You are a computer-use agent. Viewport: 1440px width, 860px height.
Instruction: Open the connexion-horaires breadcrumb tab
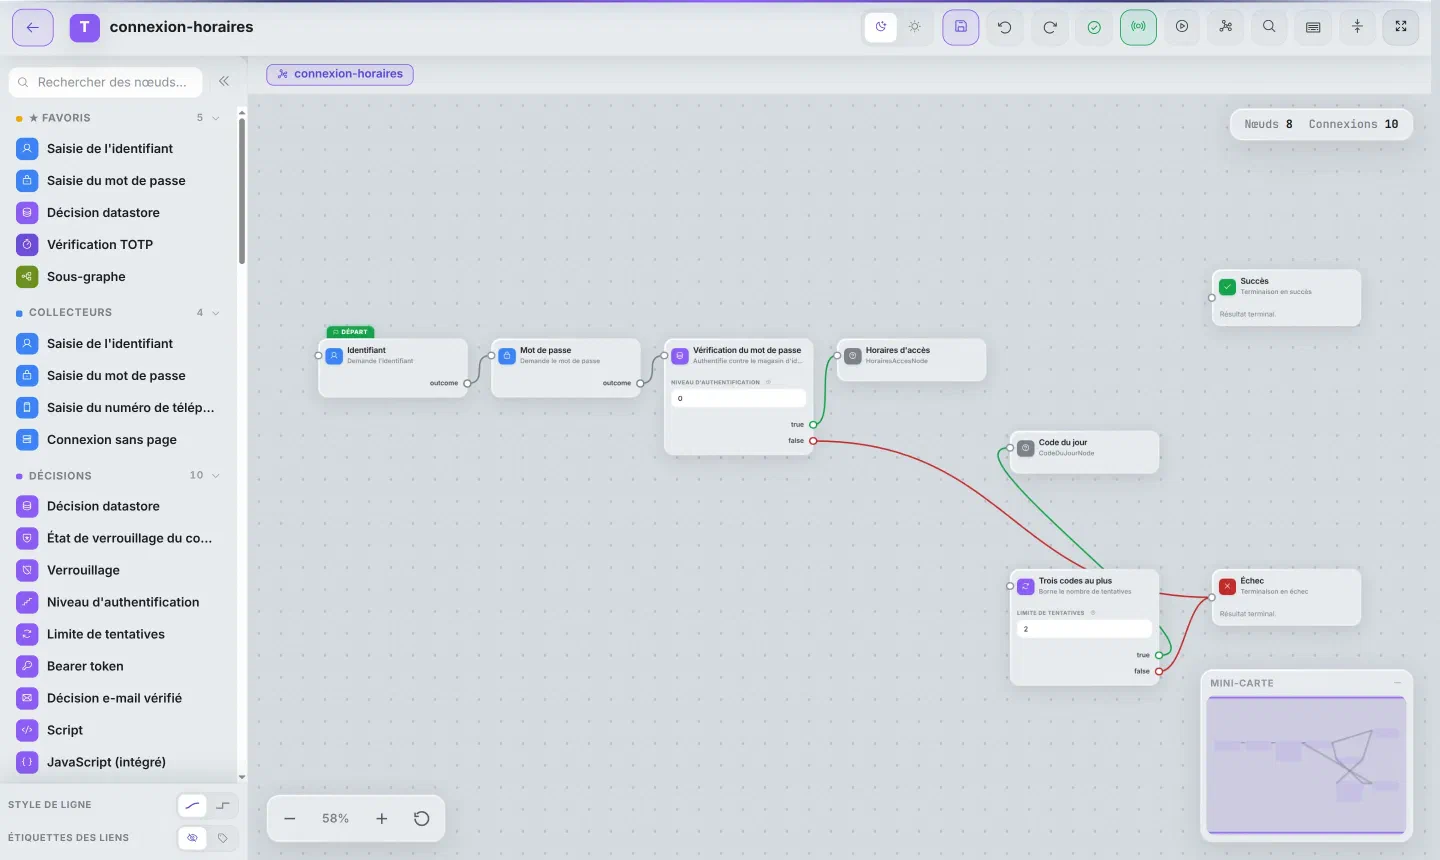pos(340,74)
